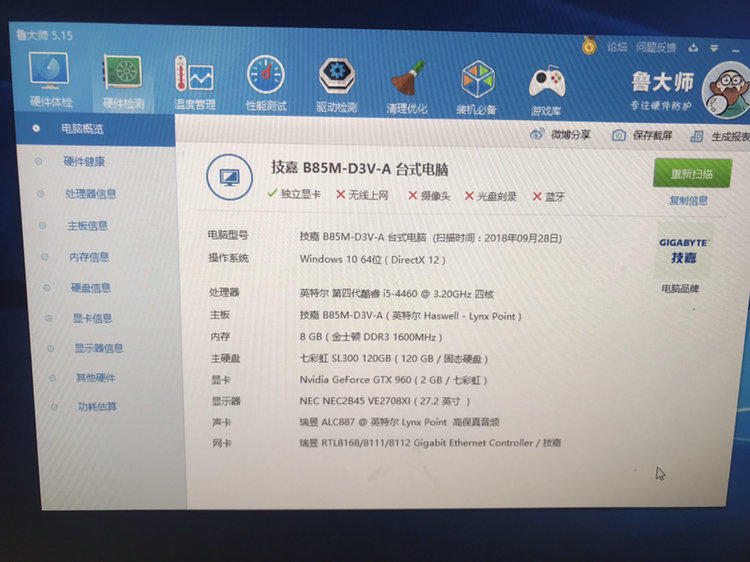Click 重新扫描 rescan button
The image size is (750, 562).
point(692,174)
